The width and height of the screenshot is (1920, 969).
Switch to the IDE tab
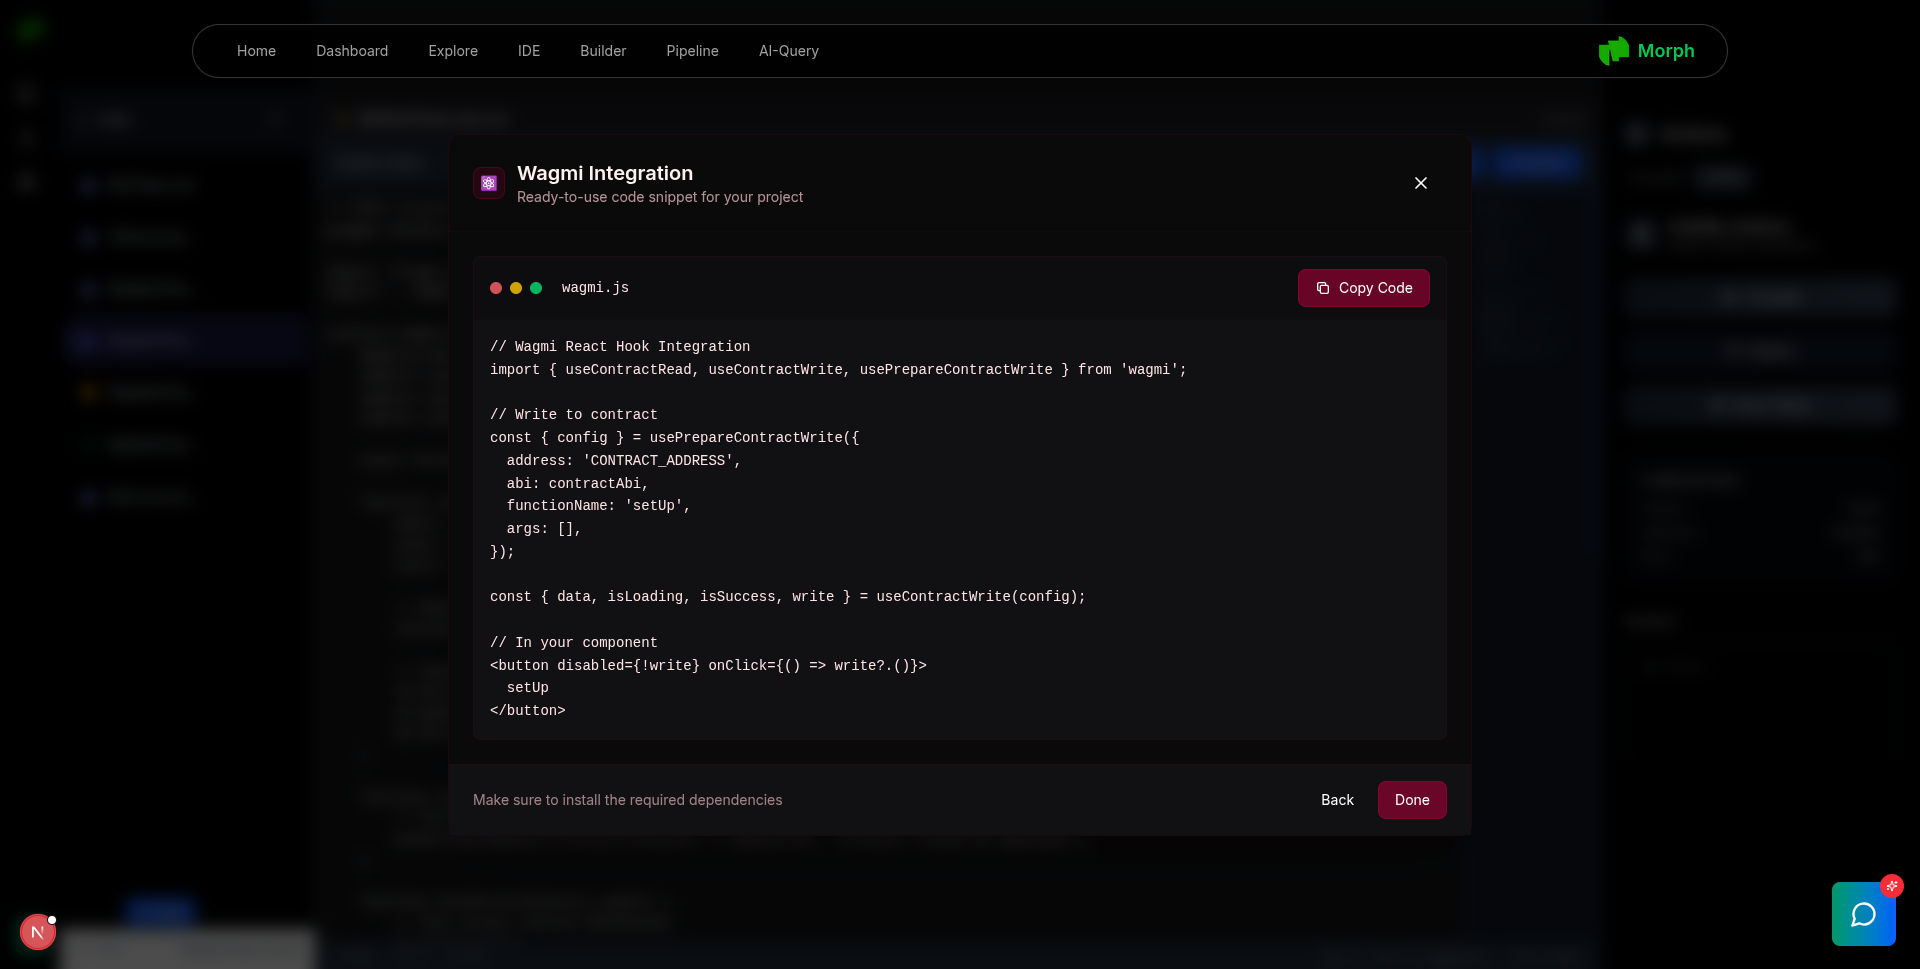pos(529,50)
